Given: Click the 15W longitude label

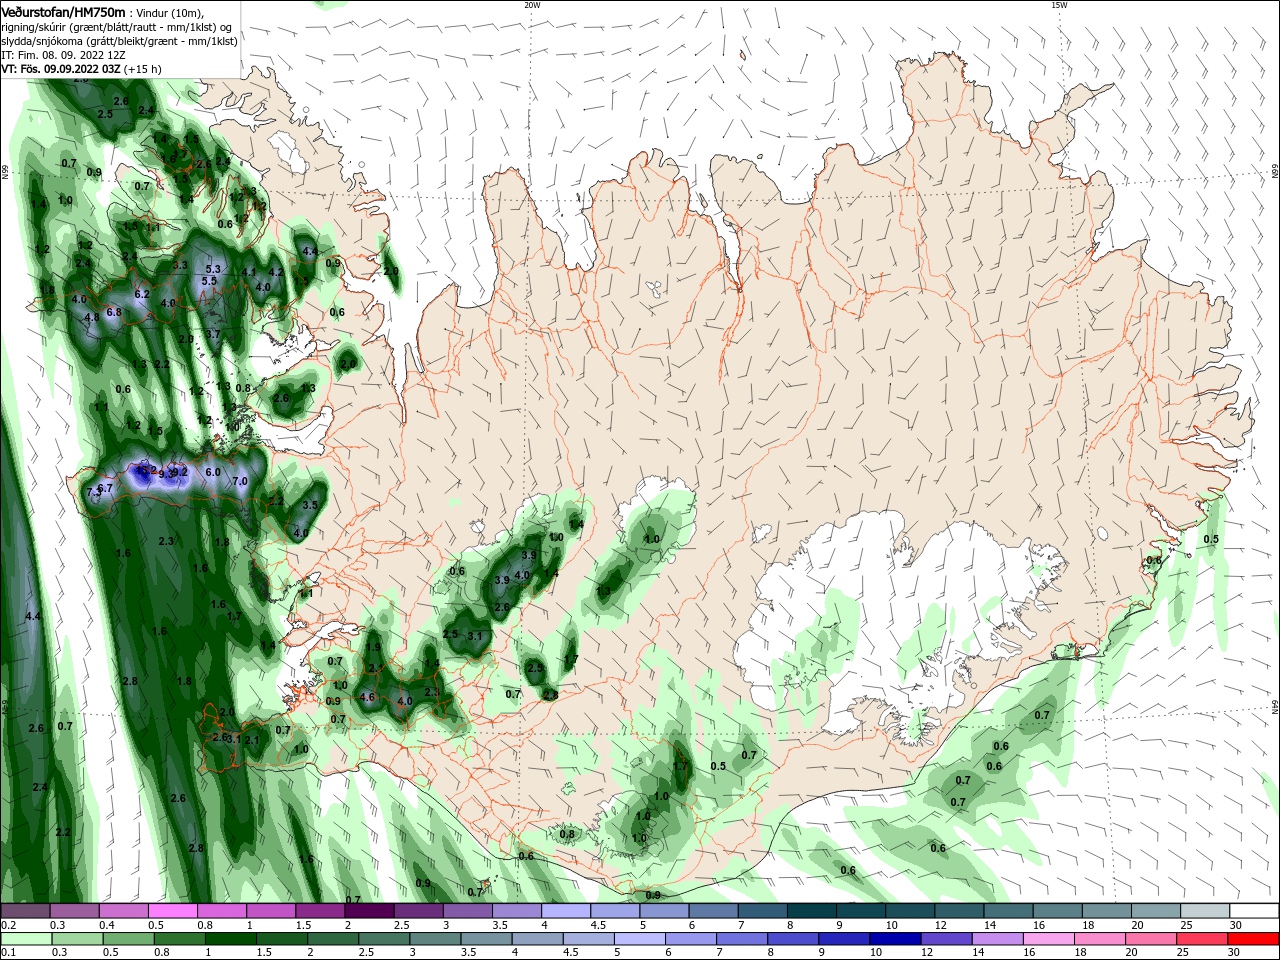Looking at the screenshot, I should pyautogui.click(x=1059, y=5).
